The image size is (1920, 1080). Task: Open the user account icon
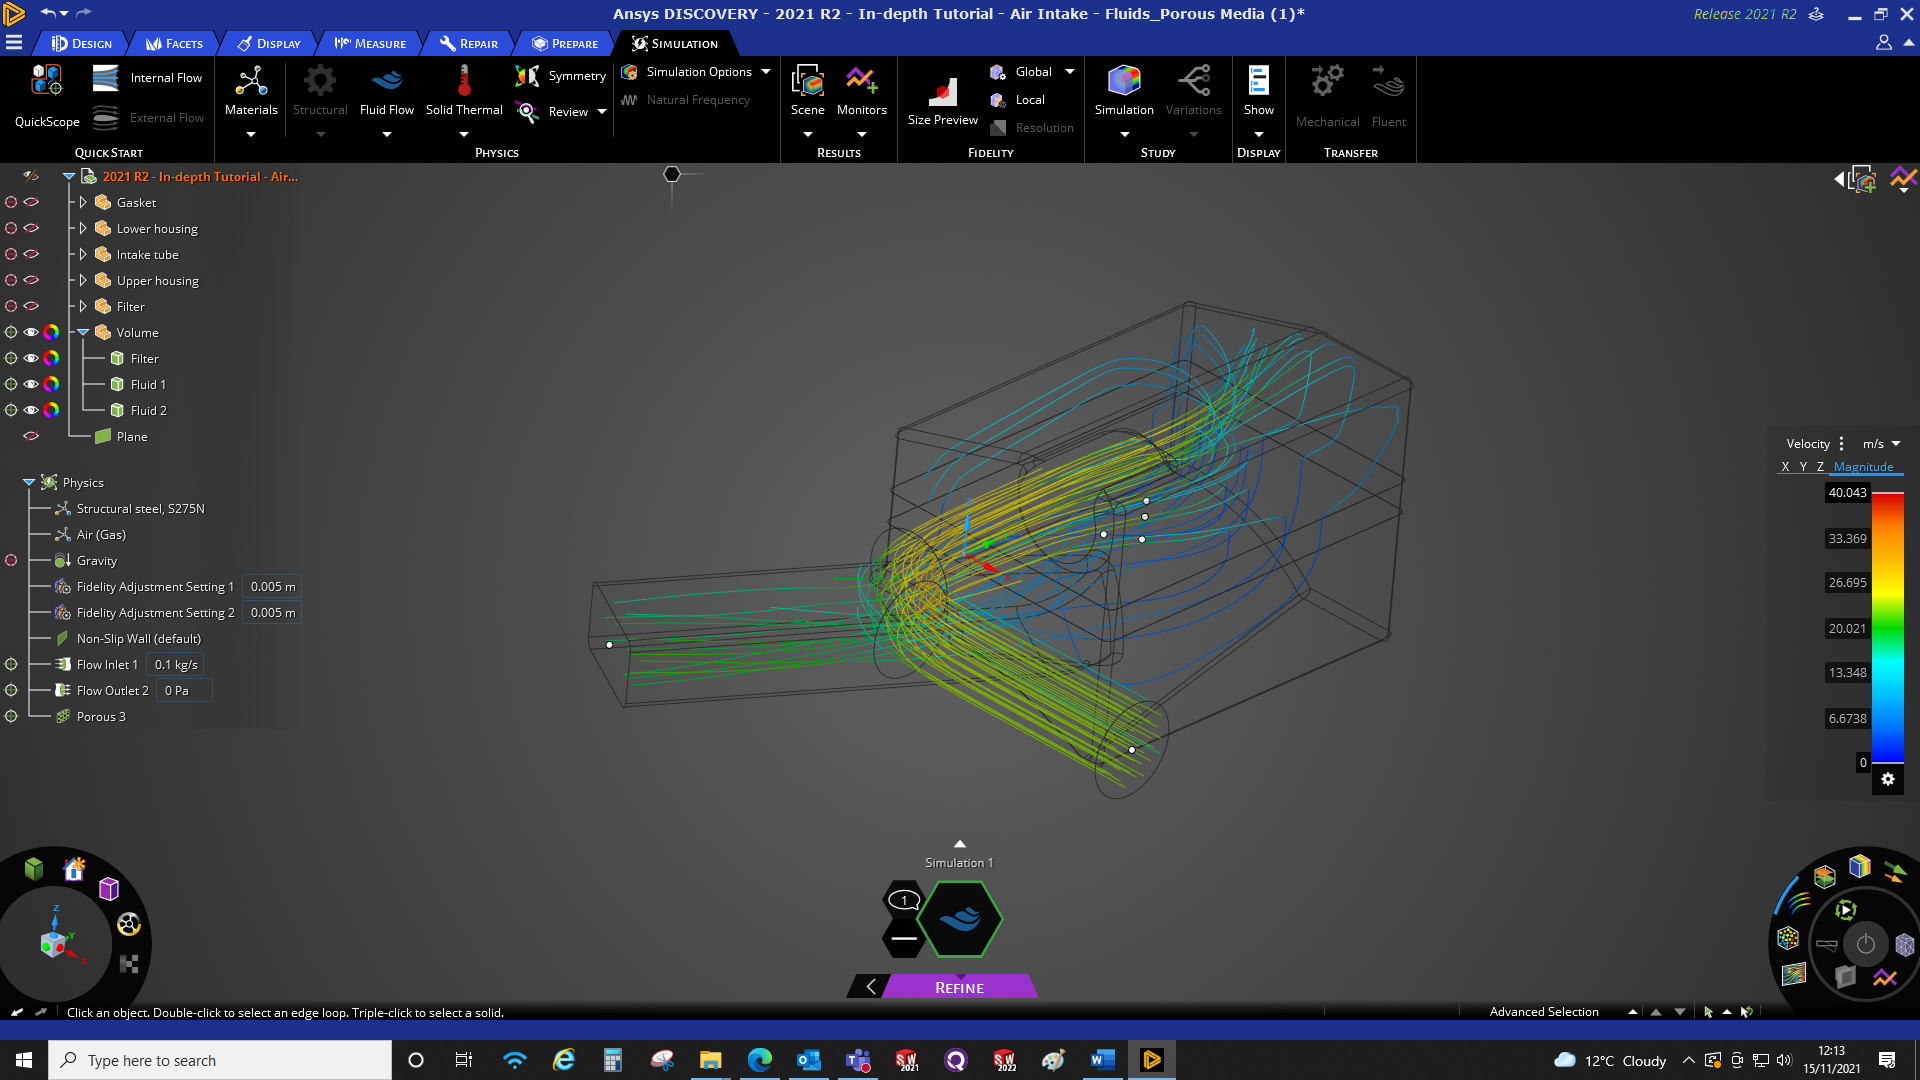coord(1884,43)
